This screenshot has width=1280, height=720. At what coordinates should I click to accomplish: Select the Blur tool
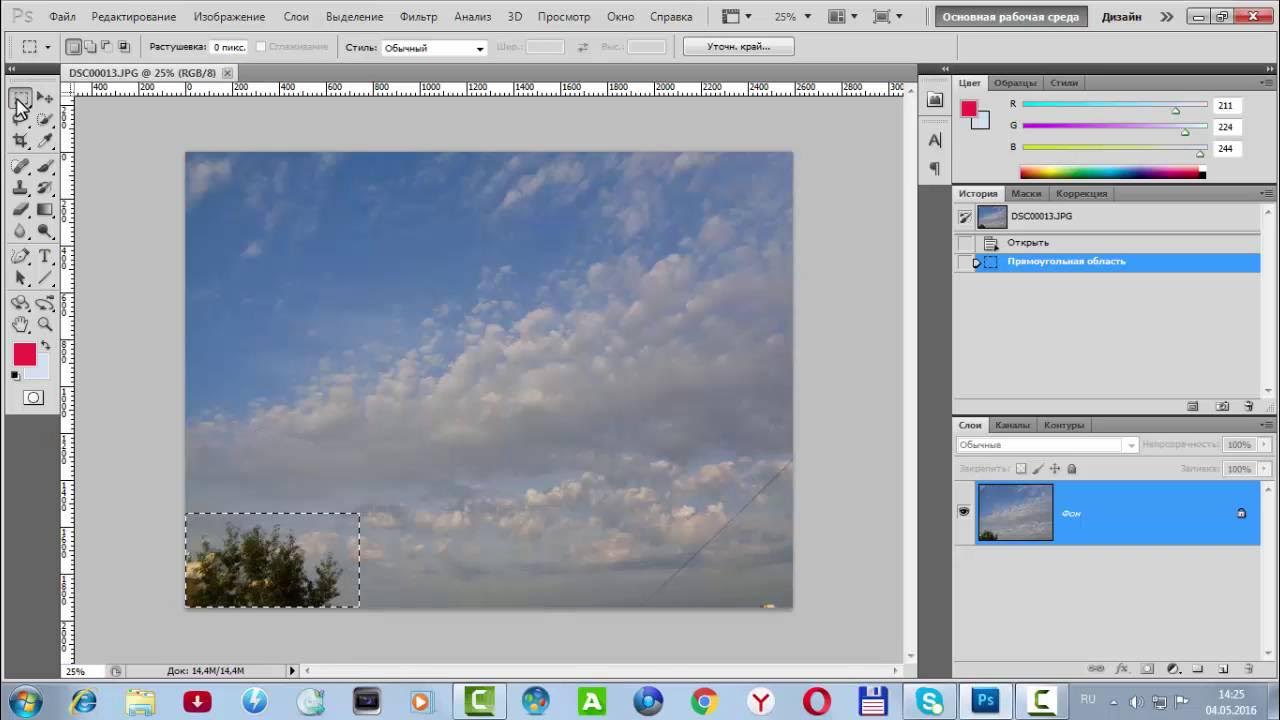point(20,231)
